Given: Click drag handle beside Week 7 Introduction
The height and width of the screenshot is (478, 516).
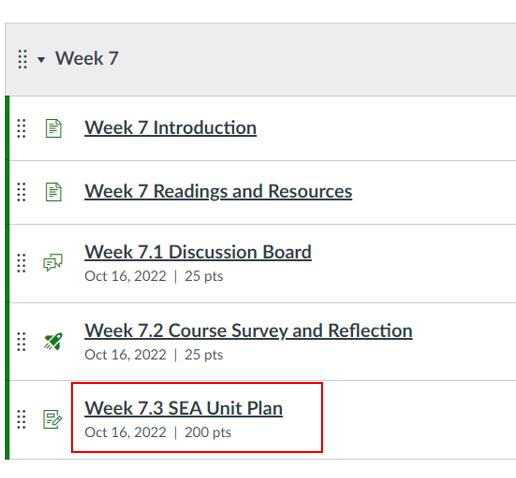Looking at the screenshot, I should (x=21, y=128).
